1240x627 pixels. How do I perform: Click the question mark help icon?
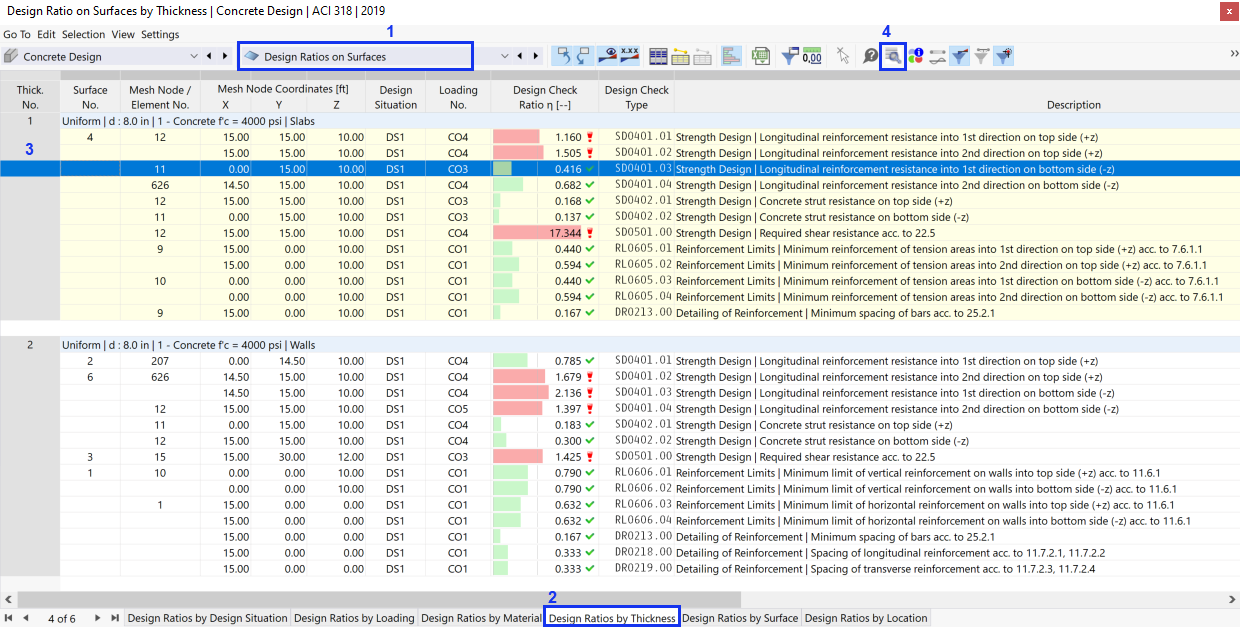click(x=871, y=57)
